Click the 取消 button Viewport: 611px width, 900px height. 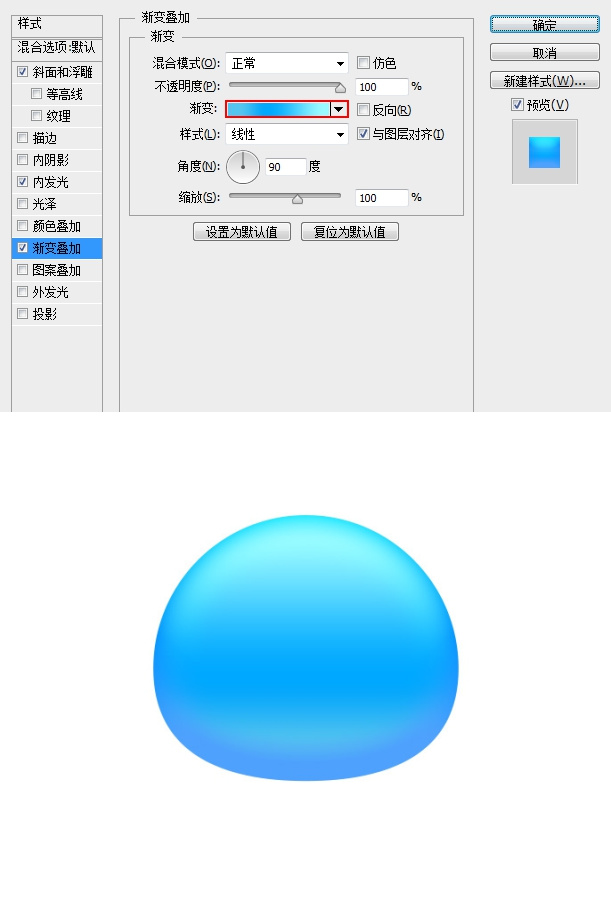(x=544, y=53)
